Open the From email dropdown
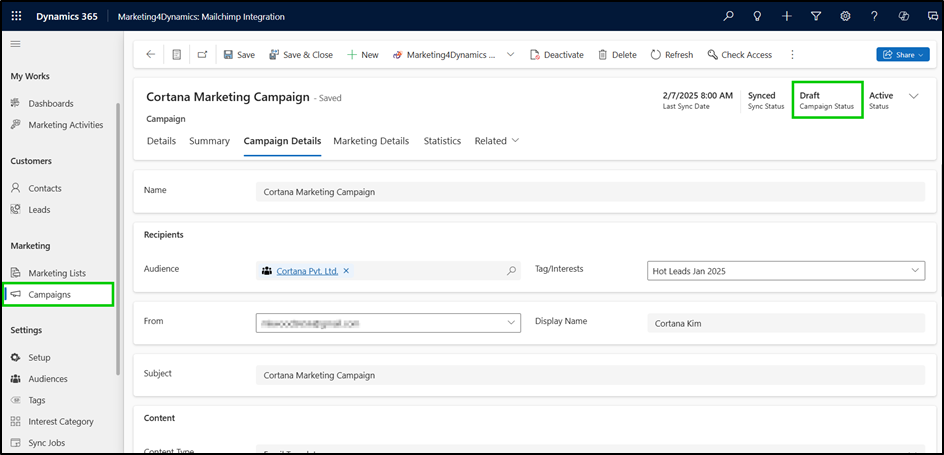Viewport: 944px width, 455px height. pos(388,323)
